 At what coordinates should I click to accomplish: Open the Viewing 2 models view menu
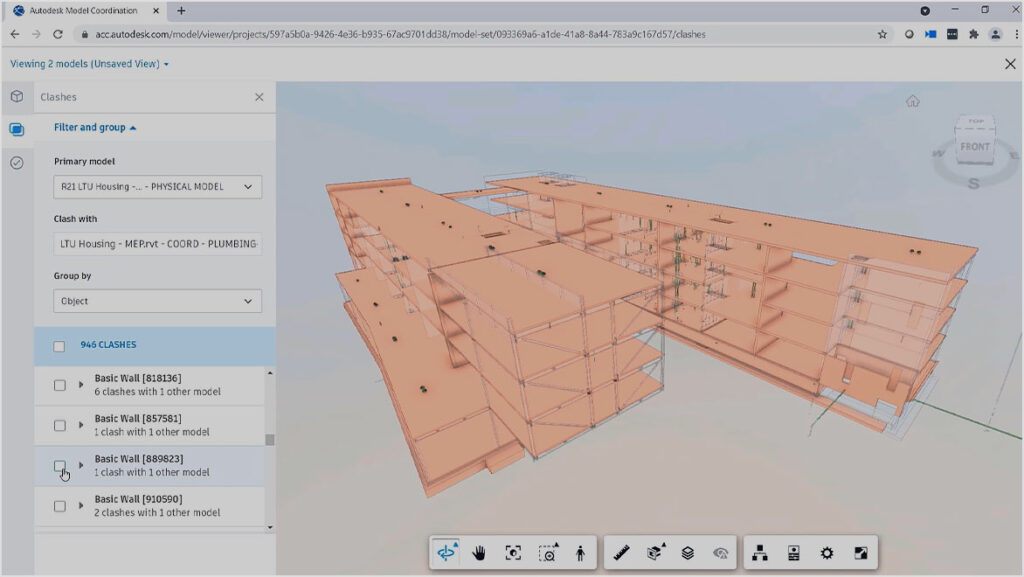[x=90, y=64]
